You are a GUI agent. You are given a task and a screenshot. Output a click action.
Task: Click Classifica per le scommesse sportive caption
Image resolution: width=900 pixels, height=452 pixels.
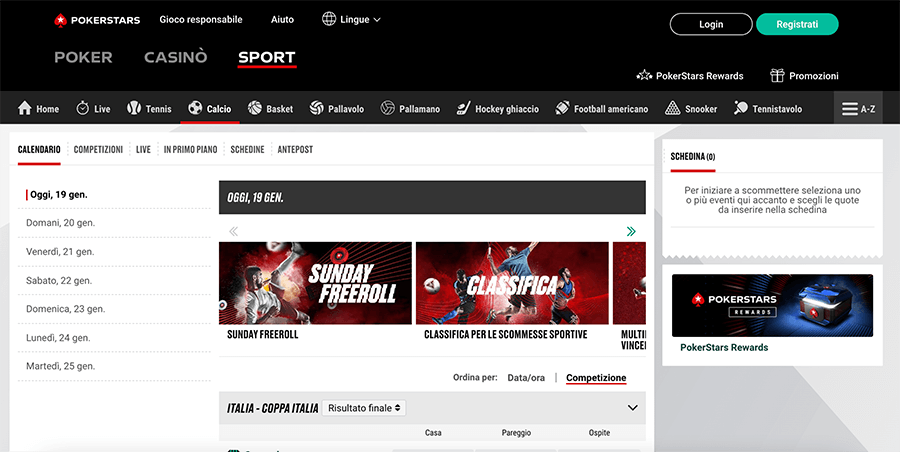(x=506, y=334)
